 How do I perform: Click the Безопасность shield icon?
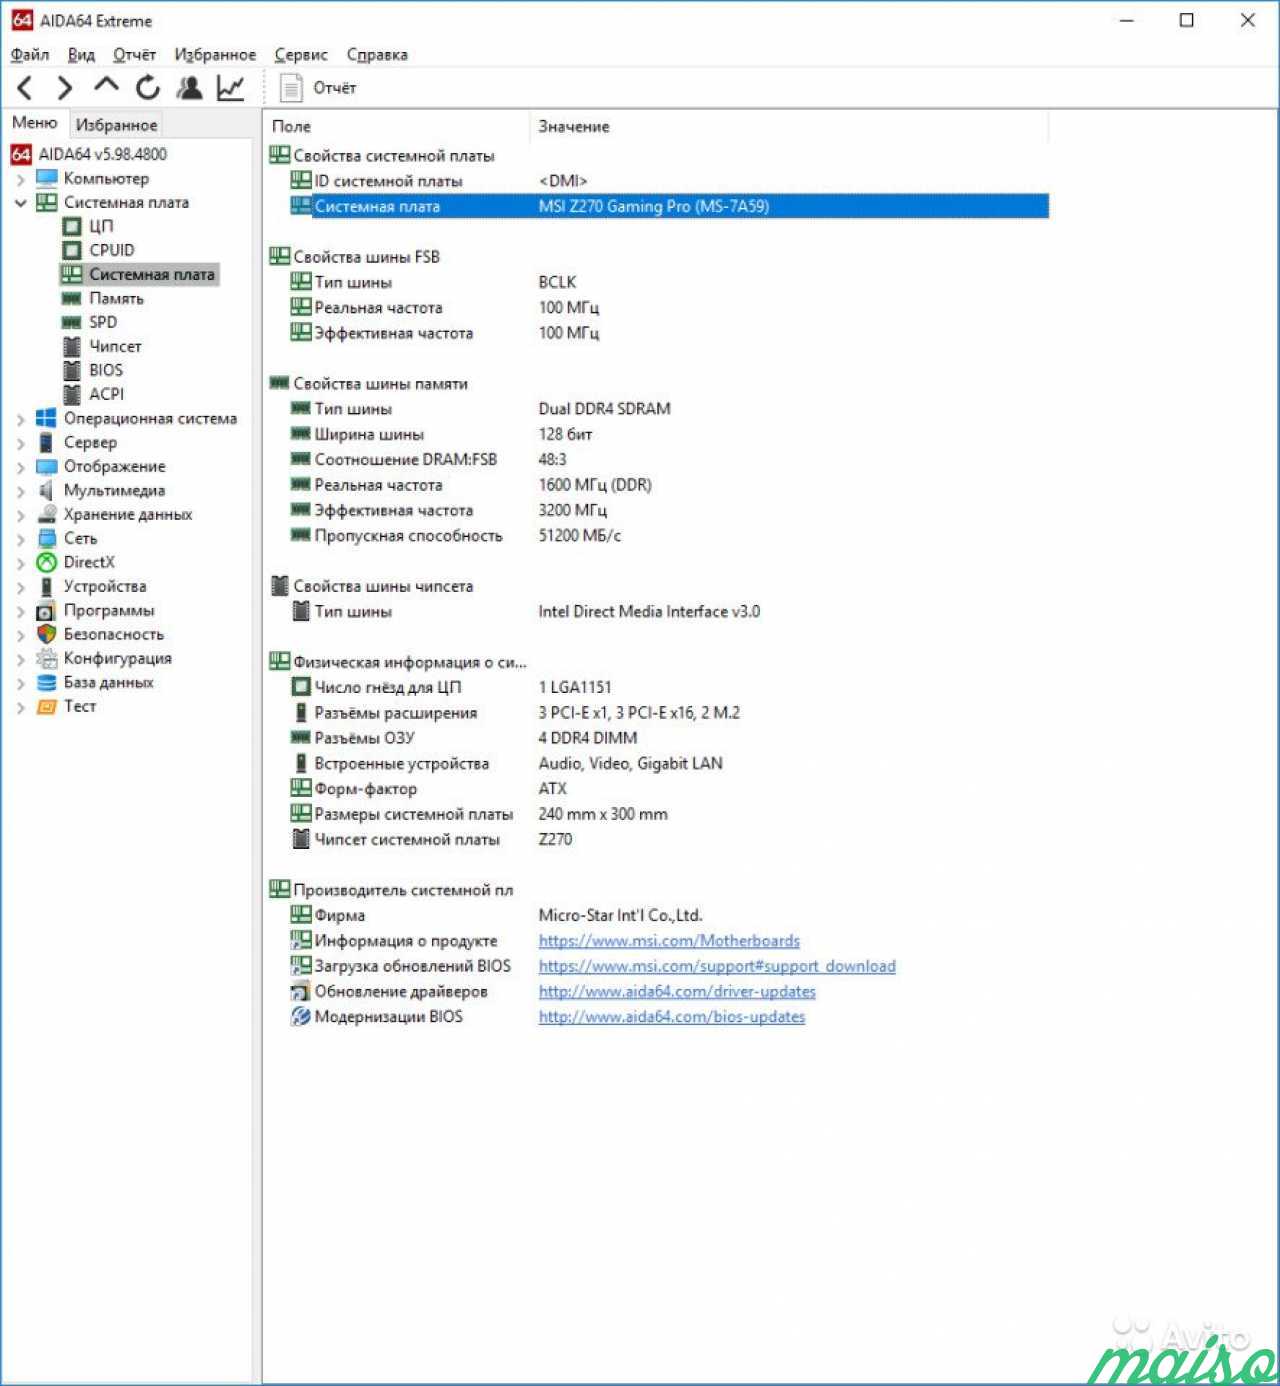click(47, 634)
